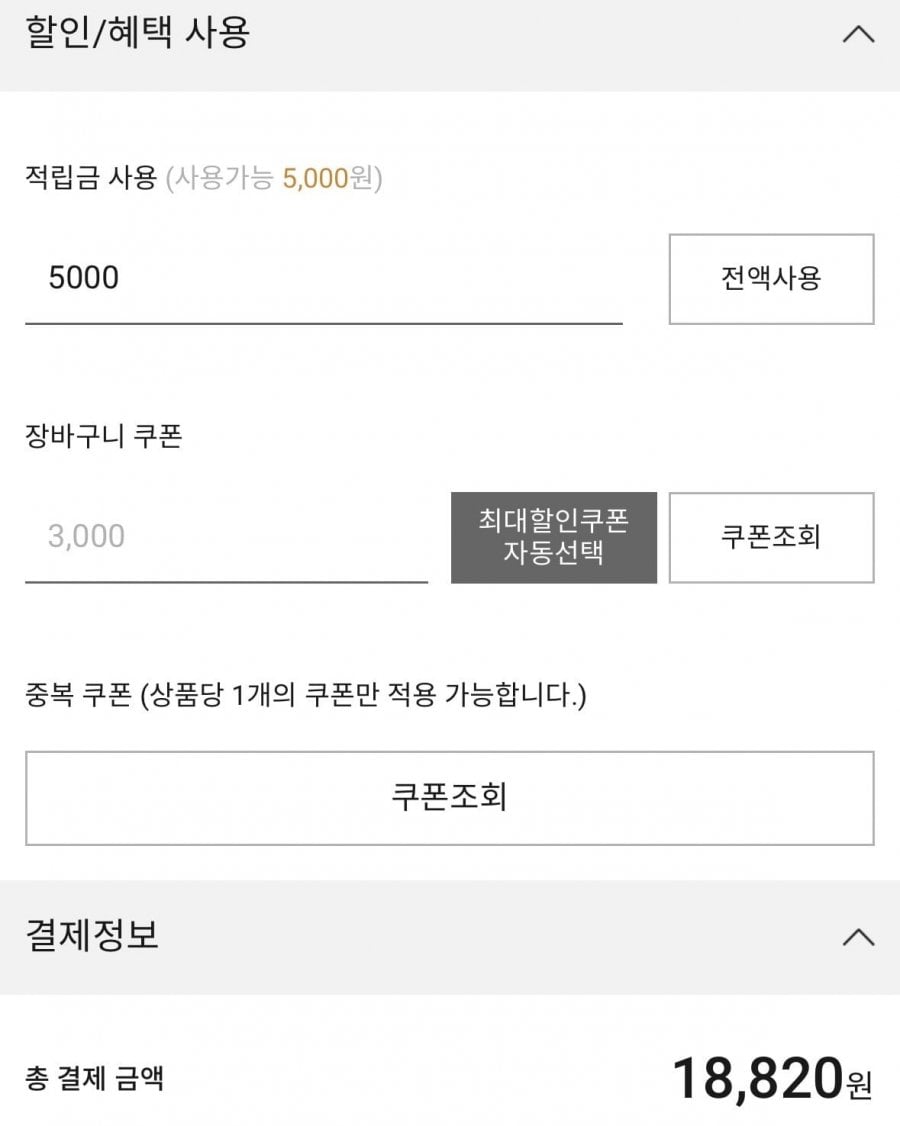Apply 최대할인쿠폰 자동선택
Viewport: 900px width, 1126px height.
pyautogui.click(x=553, y=537)
